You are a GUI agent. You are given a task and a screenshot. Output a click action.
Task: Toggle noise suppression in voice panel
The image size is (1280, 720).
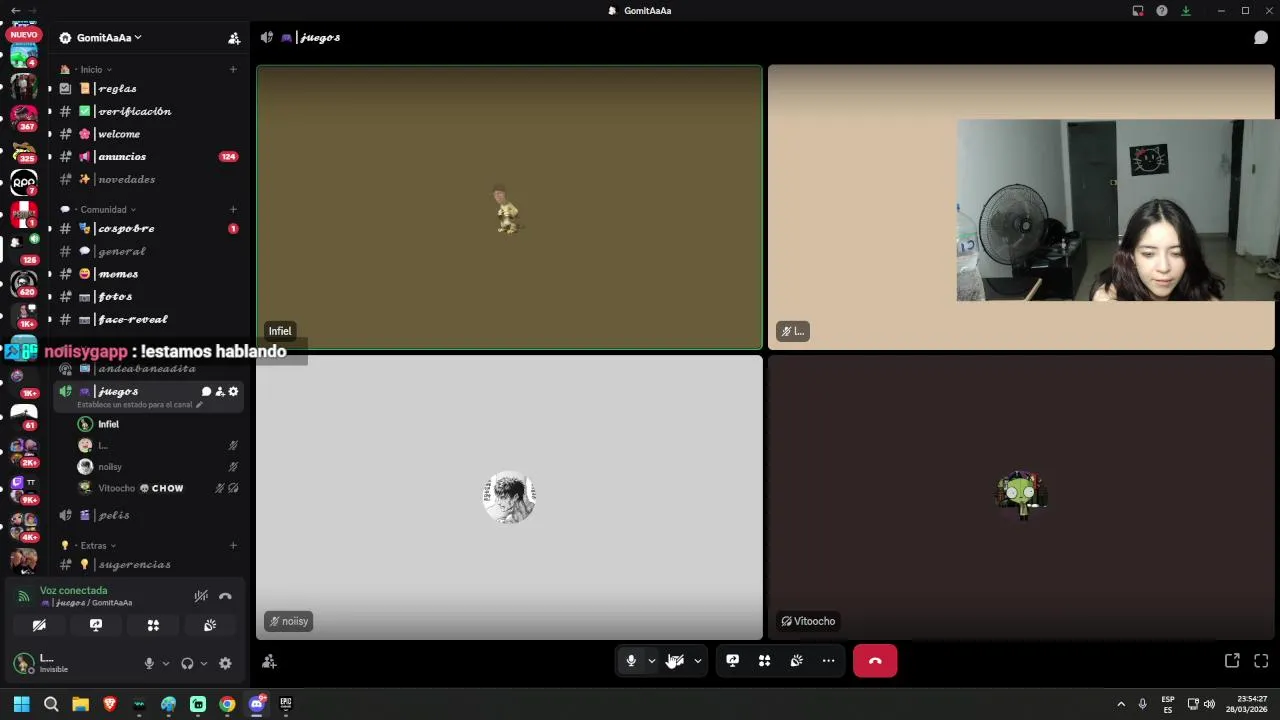point(201,596)
